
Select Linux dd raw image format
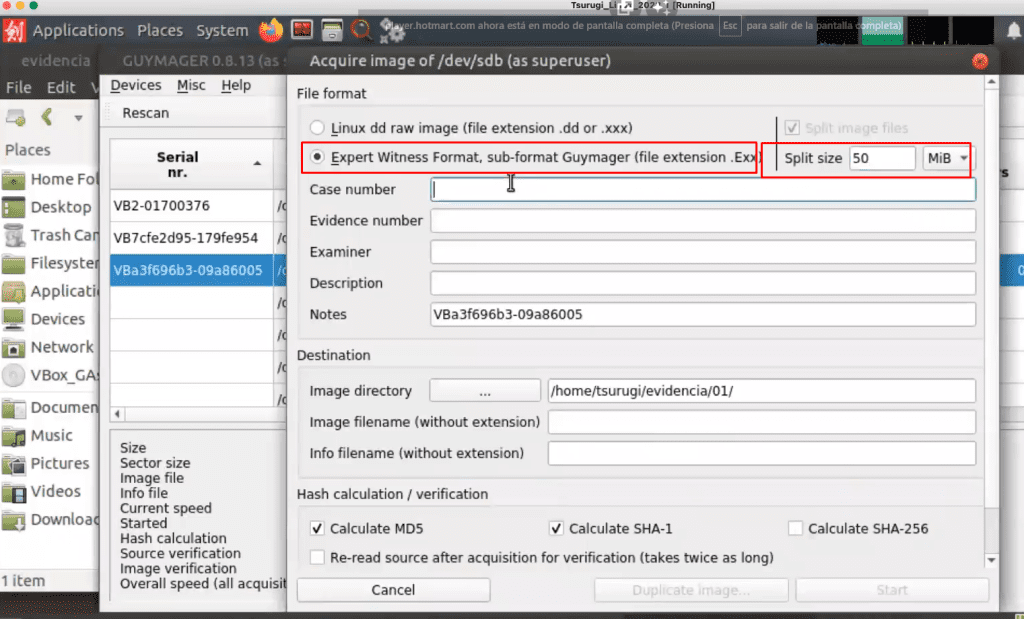317,128
